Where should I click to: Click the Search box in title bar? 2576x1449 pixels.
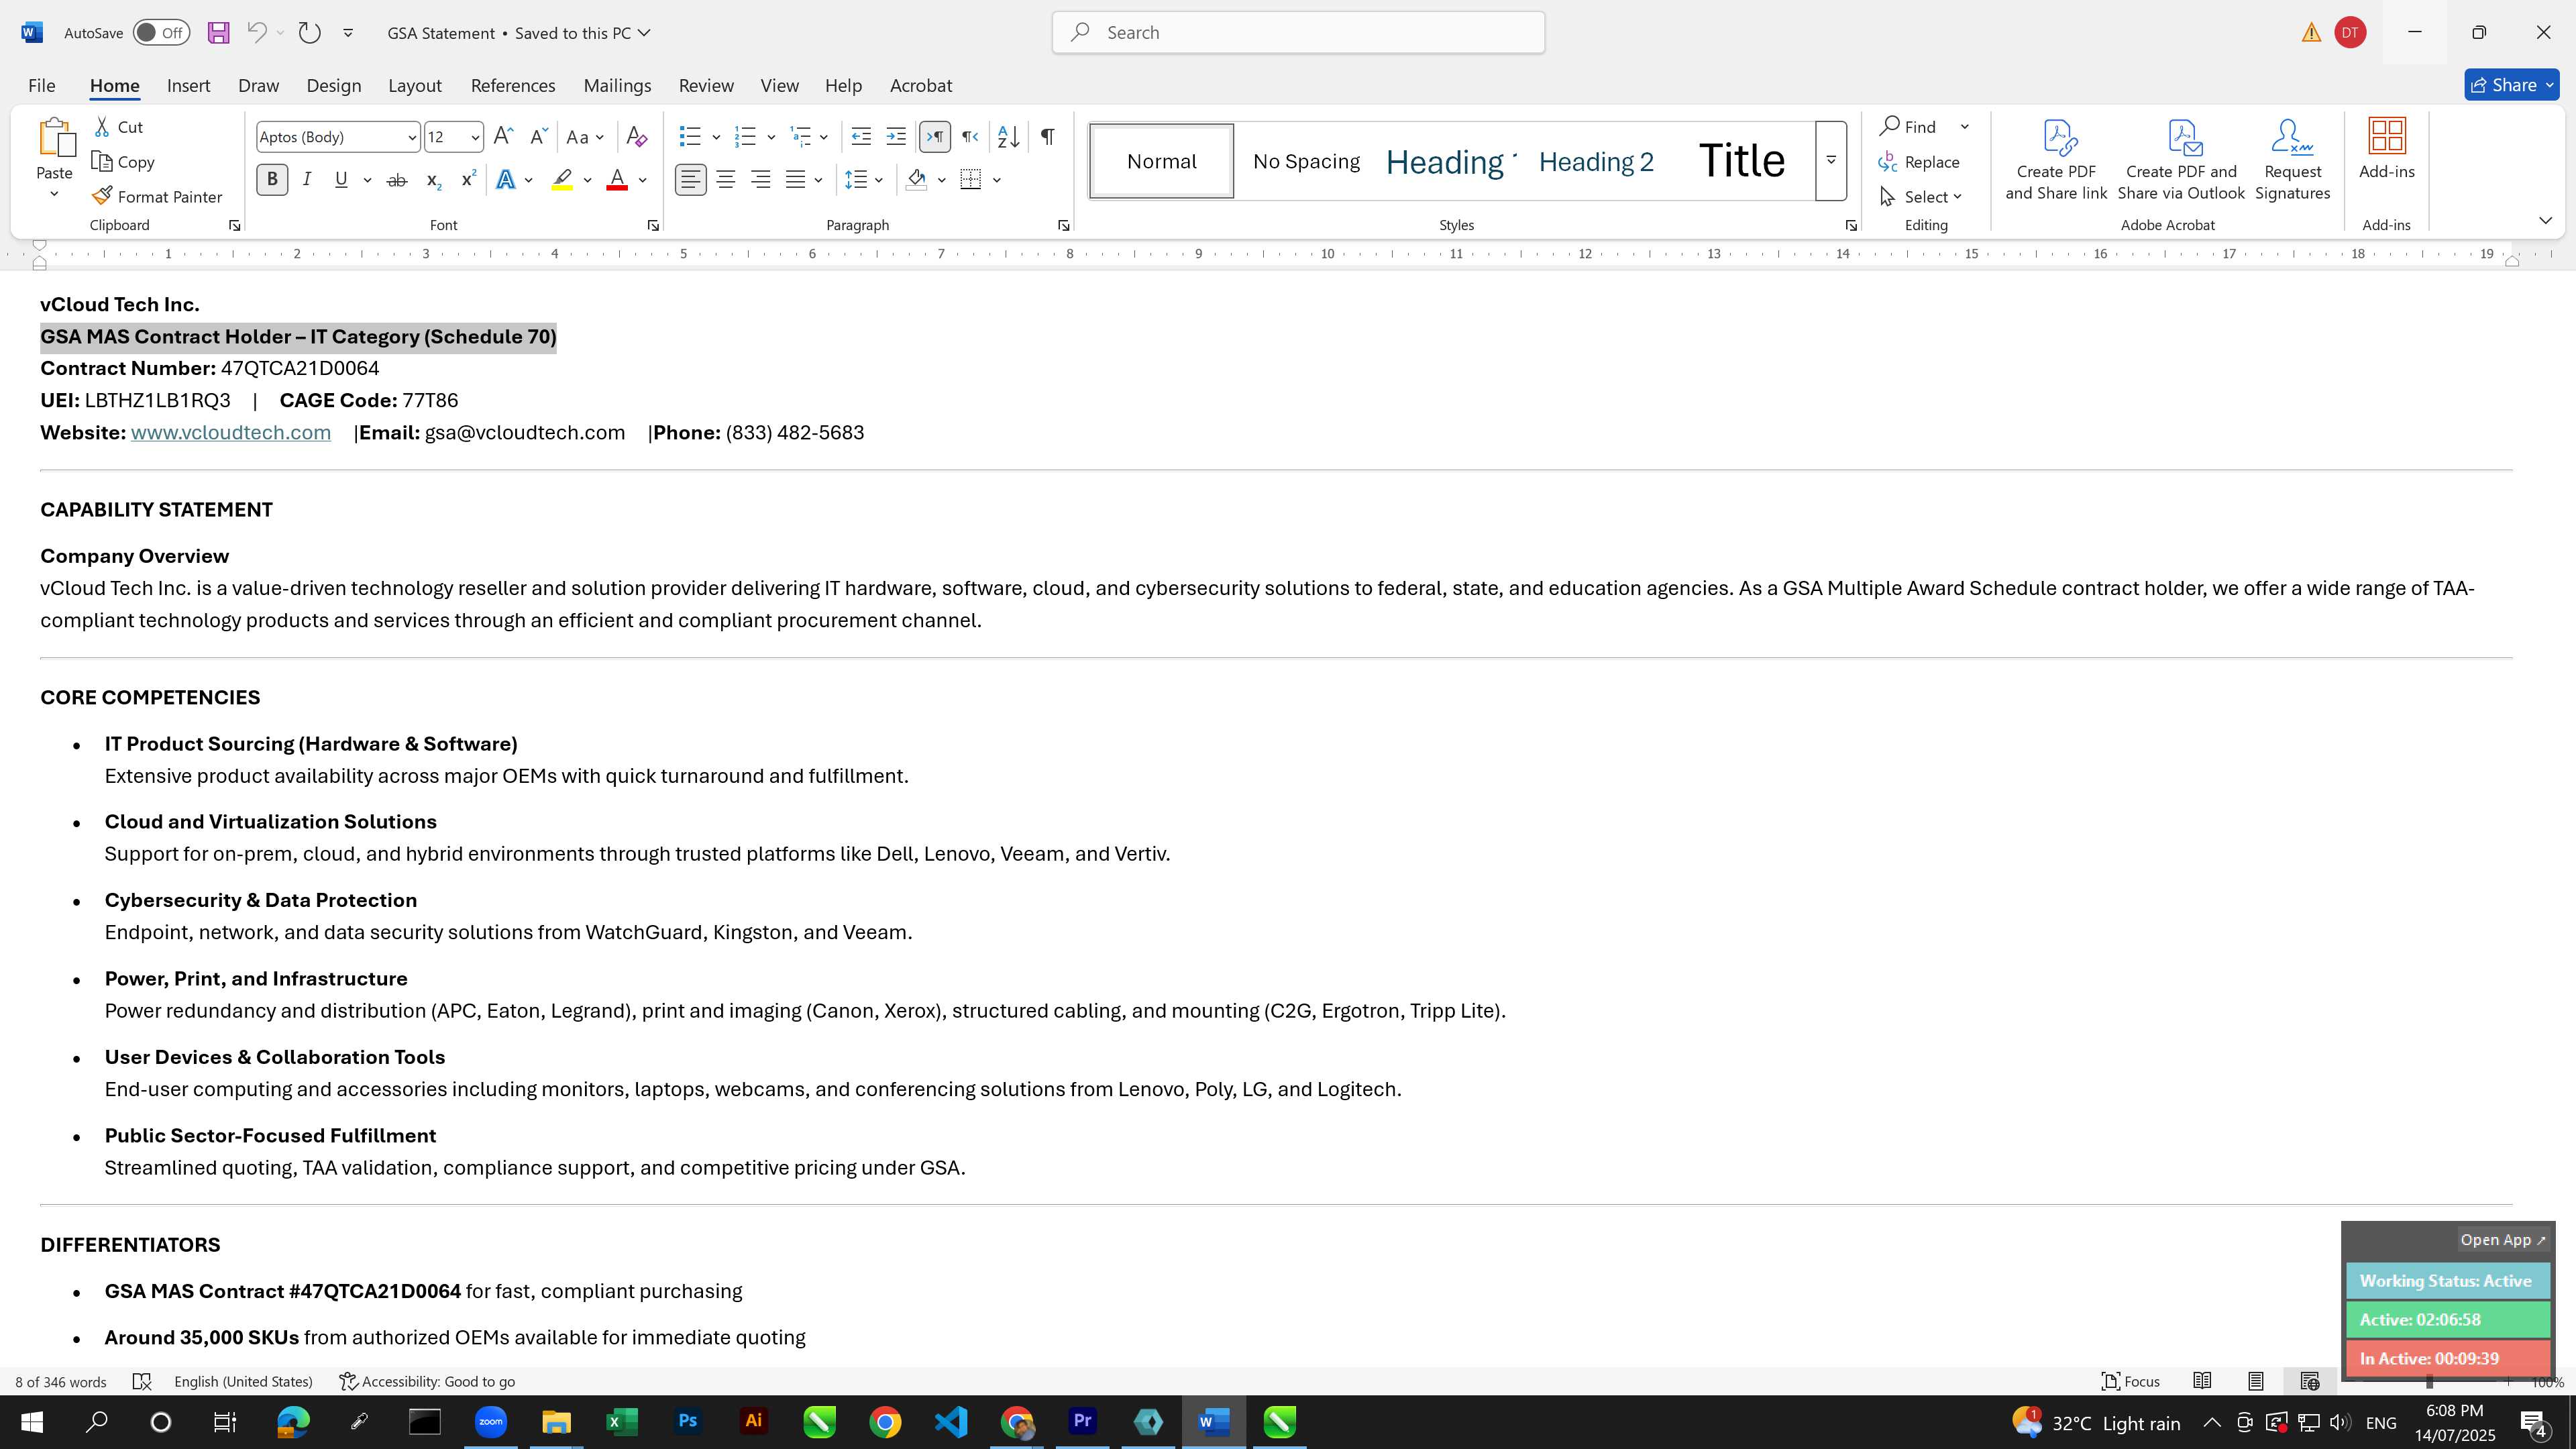(x=1298, y=33)
